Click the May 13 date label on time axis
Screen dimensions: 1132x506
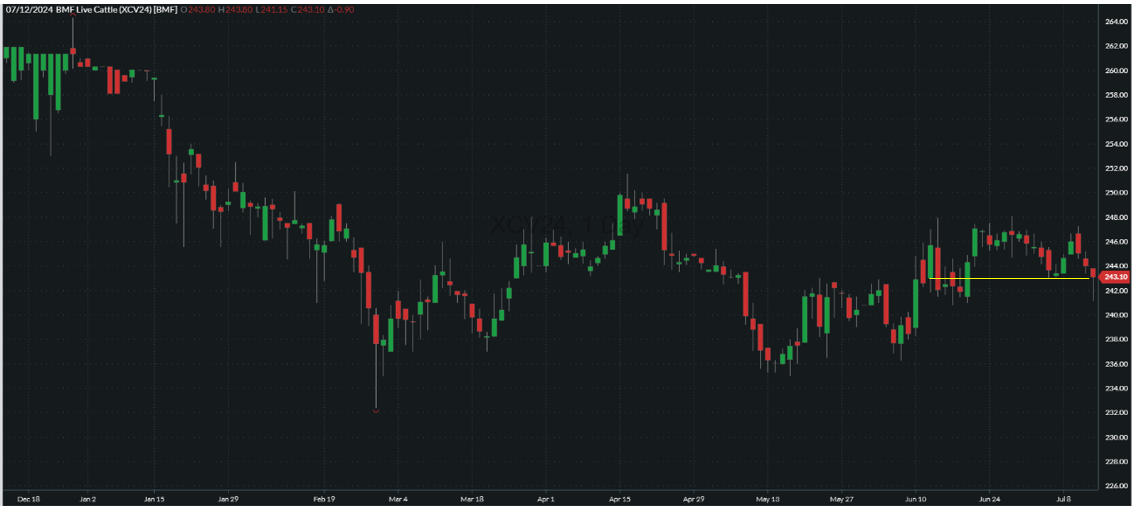point(768,498)
